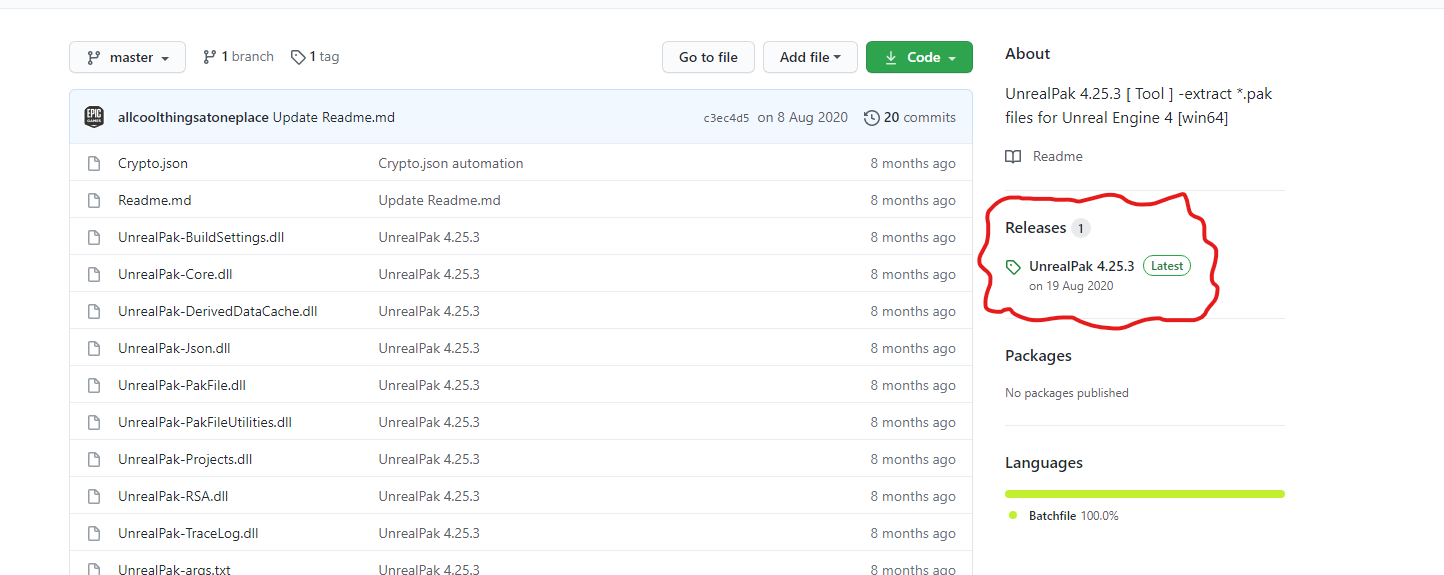Click file icon next to UnrealPak-PakFile.dll
This screenshot has width=1444, height=575.
coord(94,385)
